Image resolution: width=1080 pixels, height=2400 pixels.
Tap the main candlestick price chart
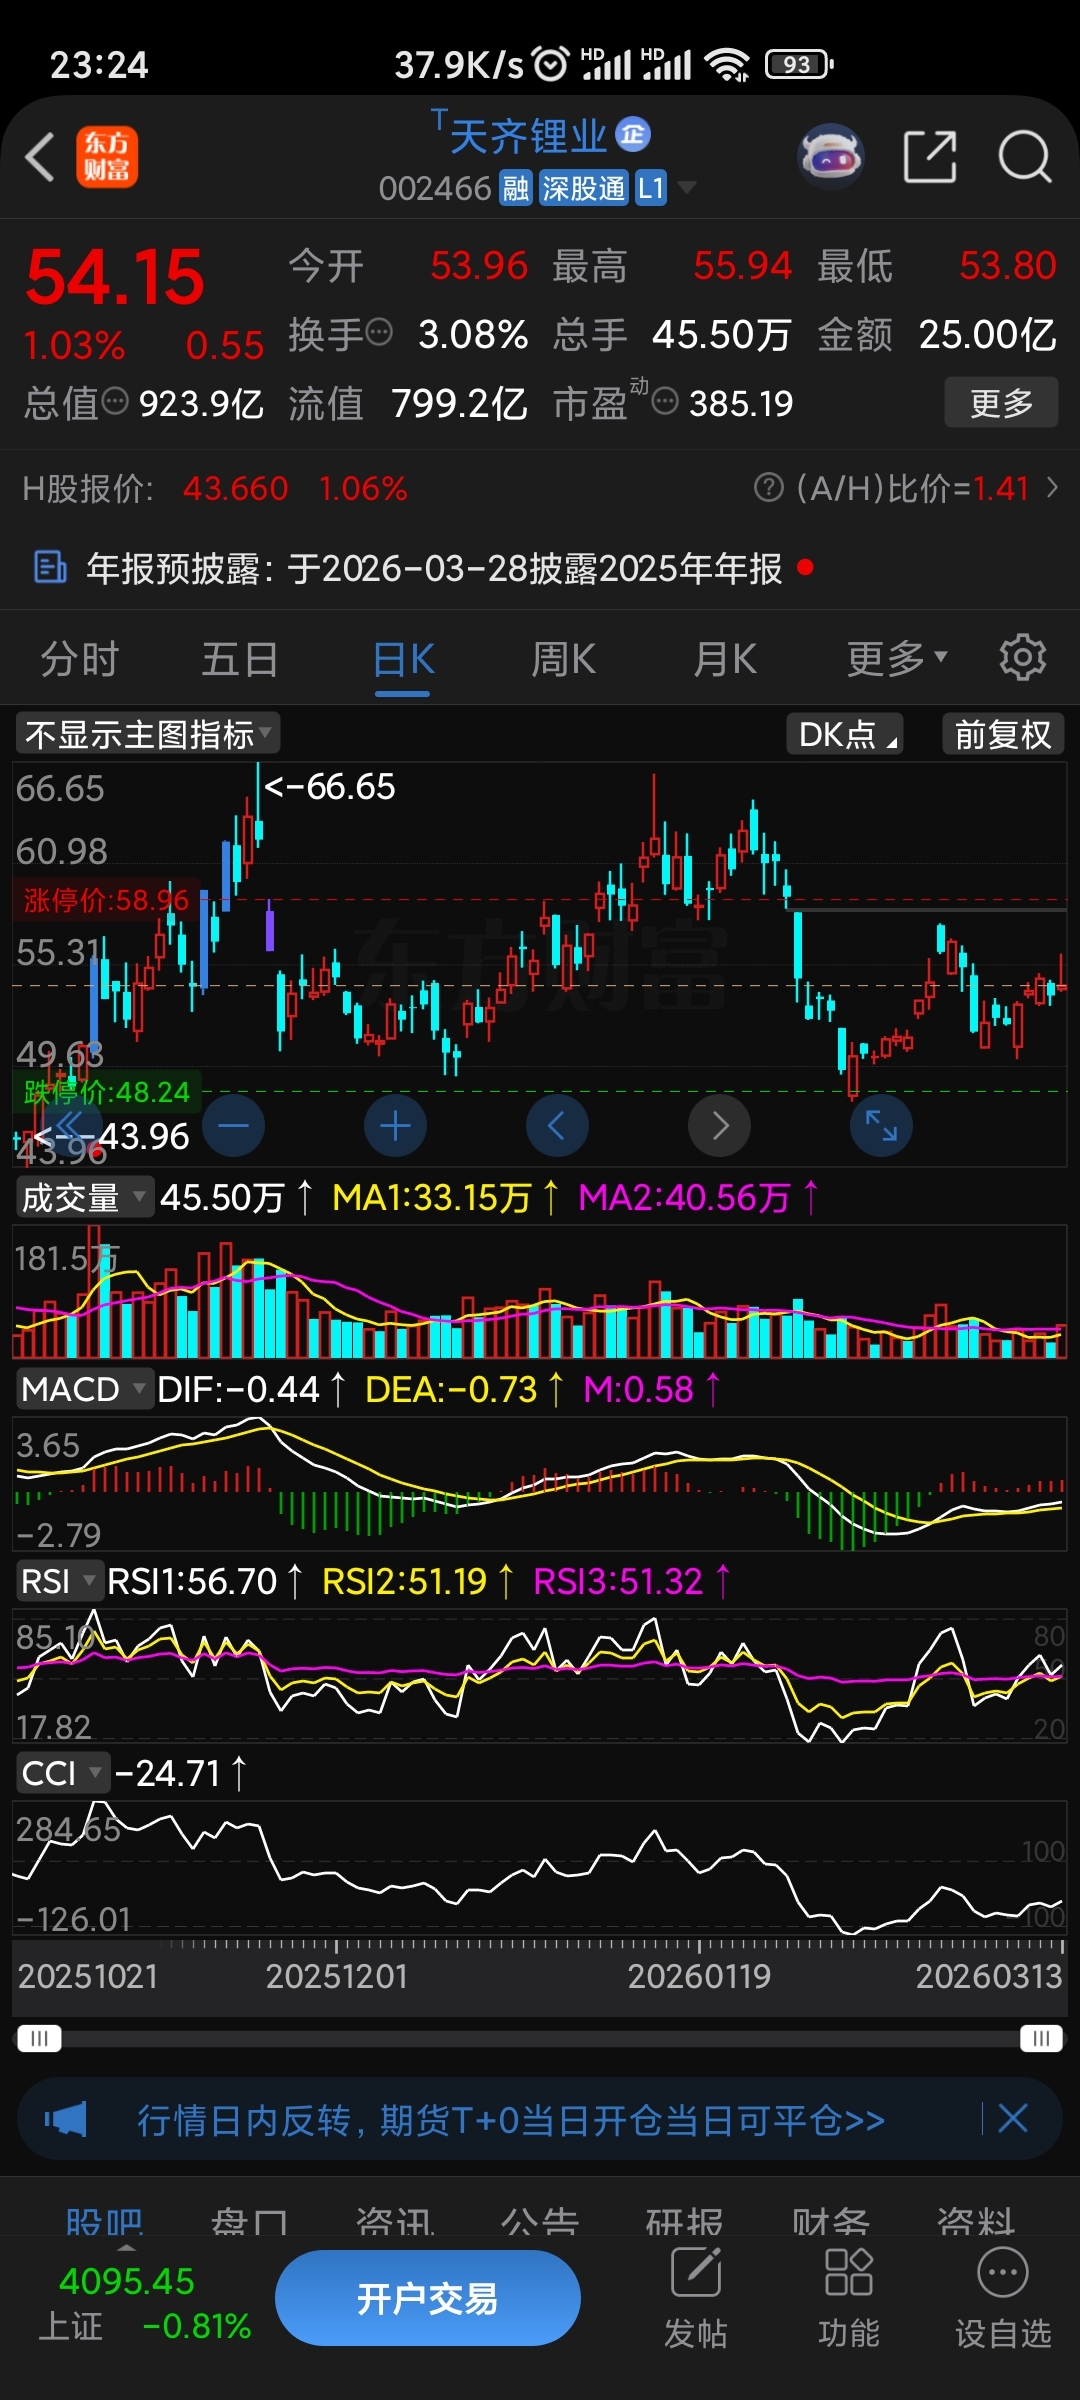tap(540, 964)
